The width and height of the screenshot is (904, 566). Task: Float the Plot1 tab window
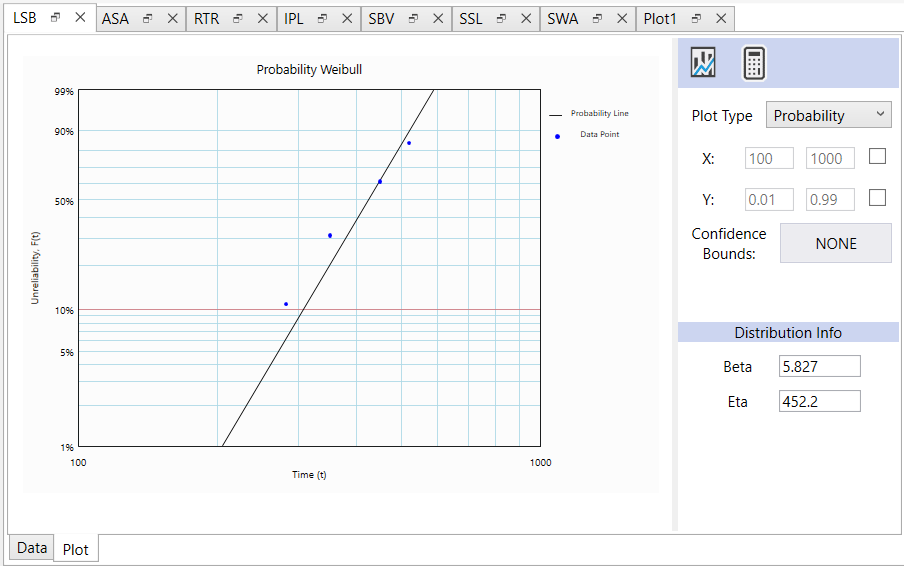tap(696, 18)
